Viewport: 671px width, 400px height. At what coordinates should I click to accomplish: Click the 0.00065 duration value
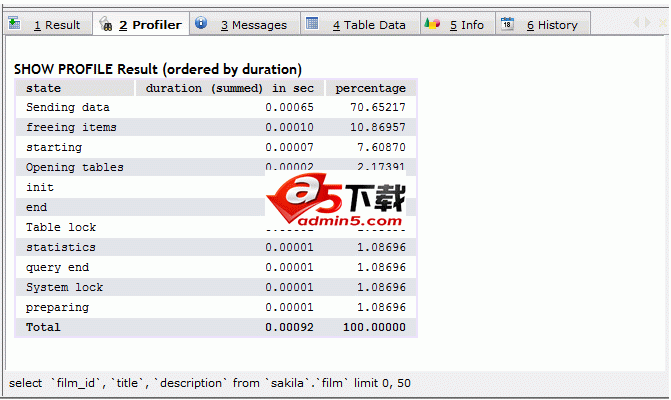pos(289,107)
